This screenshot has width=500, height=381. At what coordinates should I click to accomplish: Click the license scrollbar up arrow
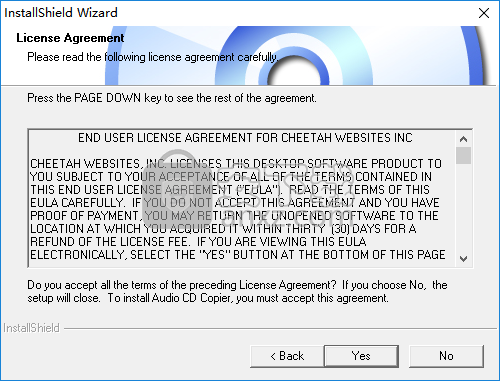[x=463, y=139]
